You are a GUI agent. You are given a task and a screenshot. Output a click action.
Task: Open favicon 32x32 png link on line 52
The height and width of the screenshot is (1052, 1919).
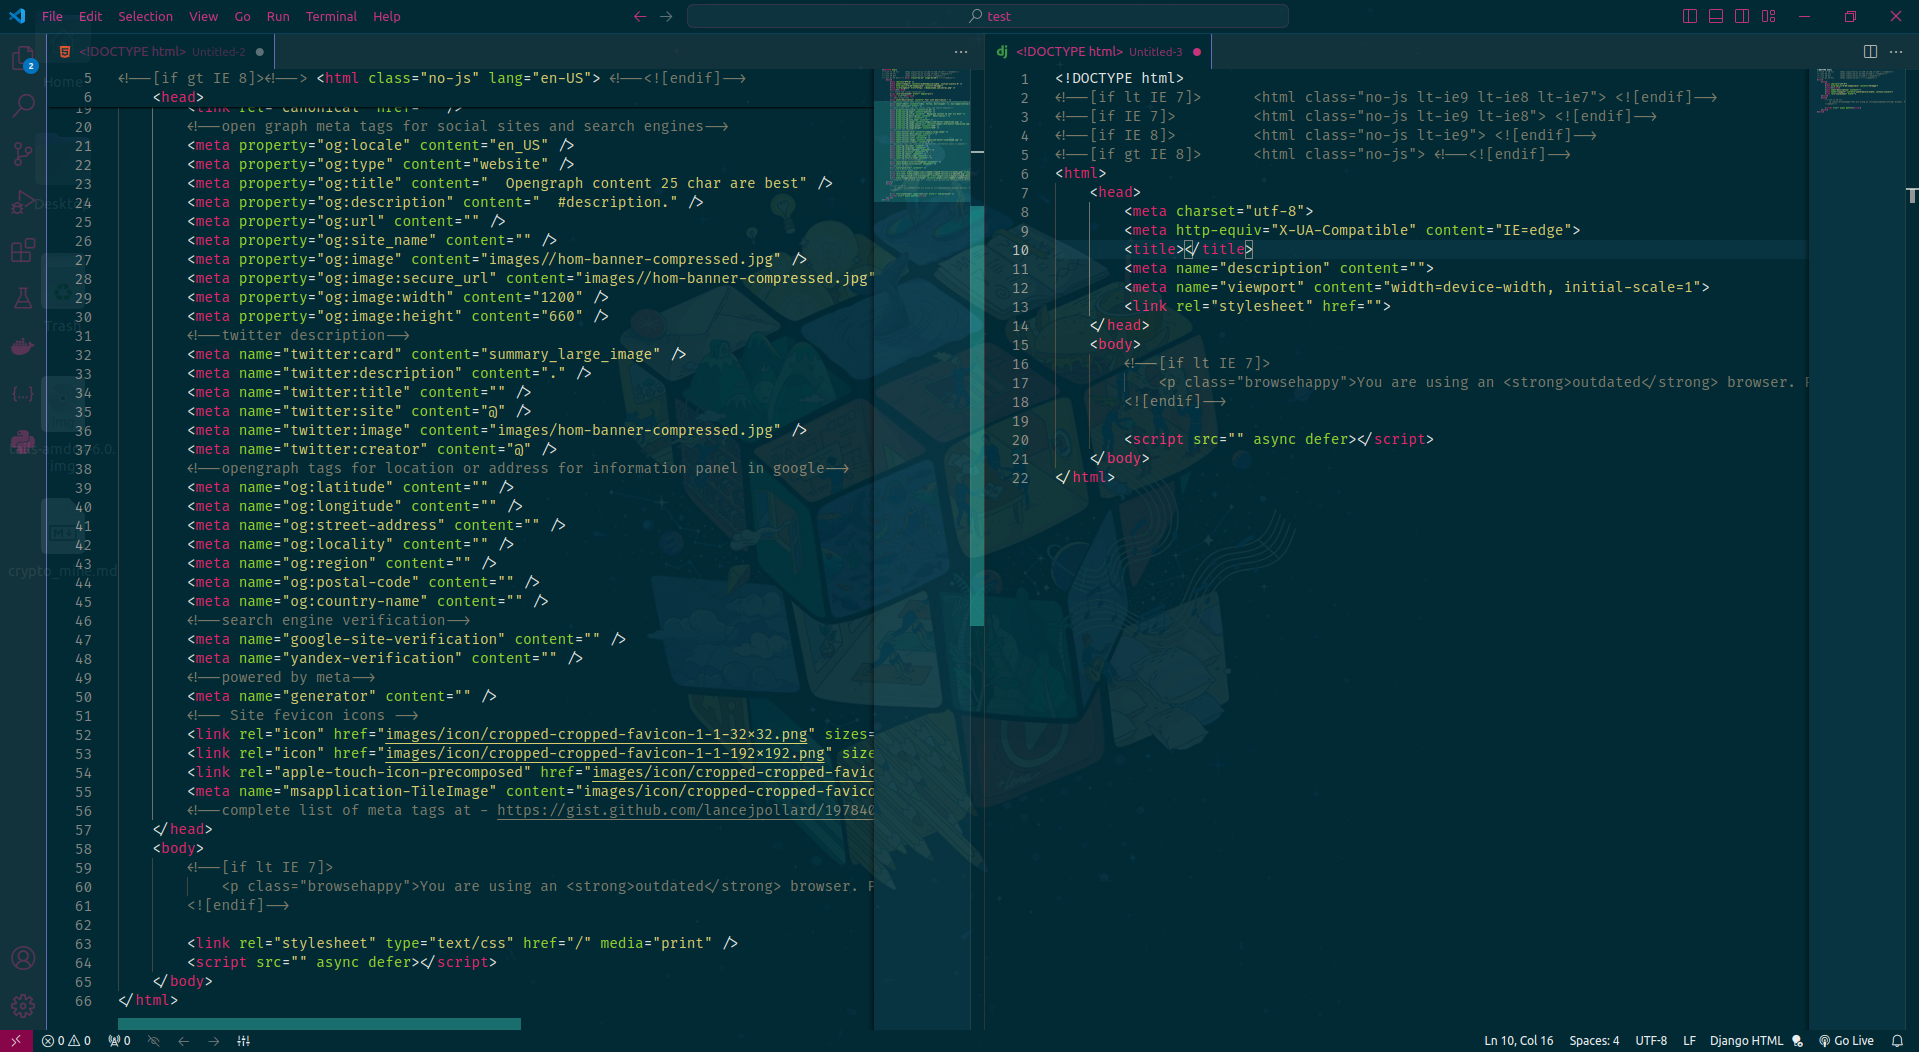tap(596, 734)
